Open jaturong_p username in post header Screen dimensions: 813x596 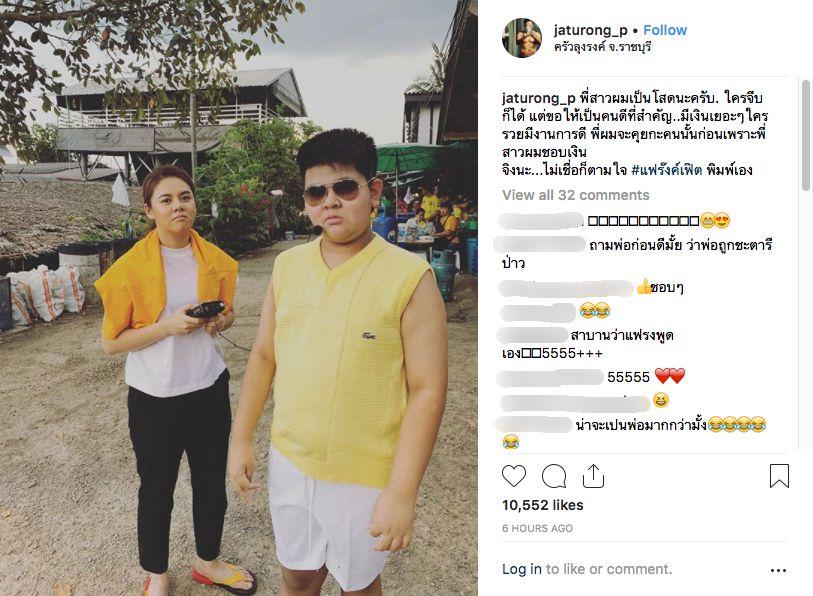point(591,30)
